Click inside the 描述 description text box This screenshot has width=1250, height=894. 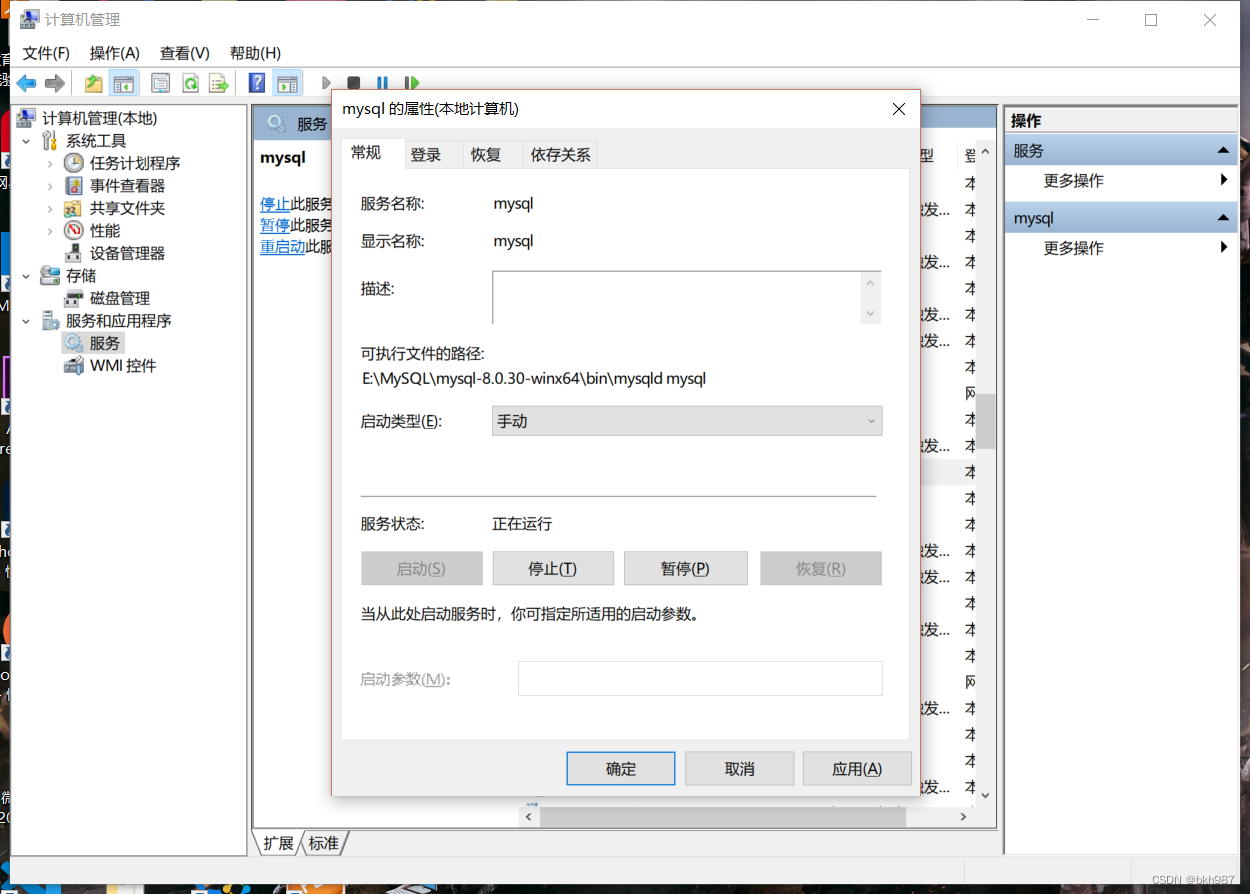pos(677,298)
